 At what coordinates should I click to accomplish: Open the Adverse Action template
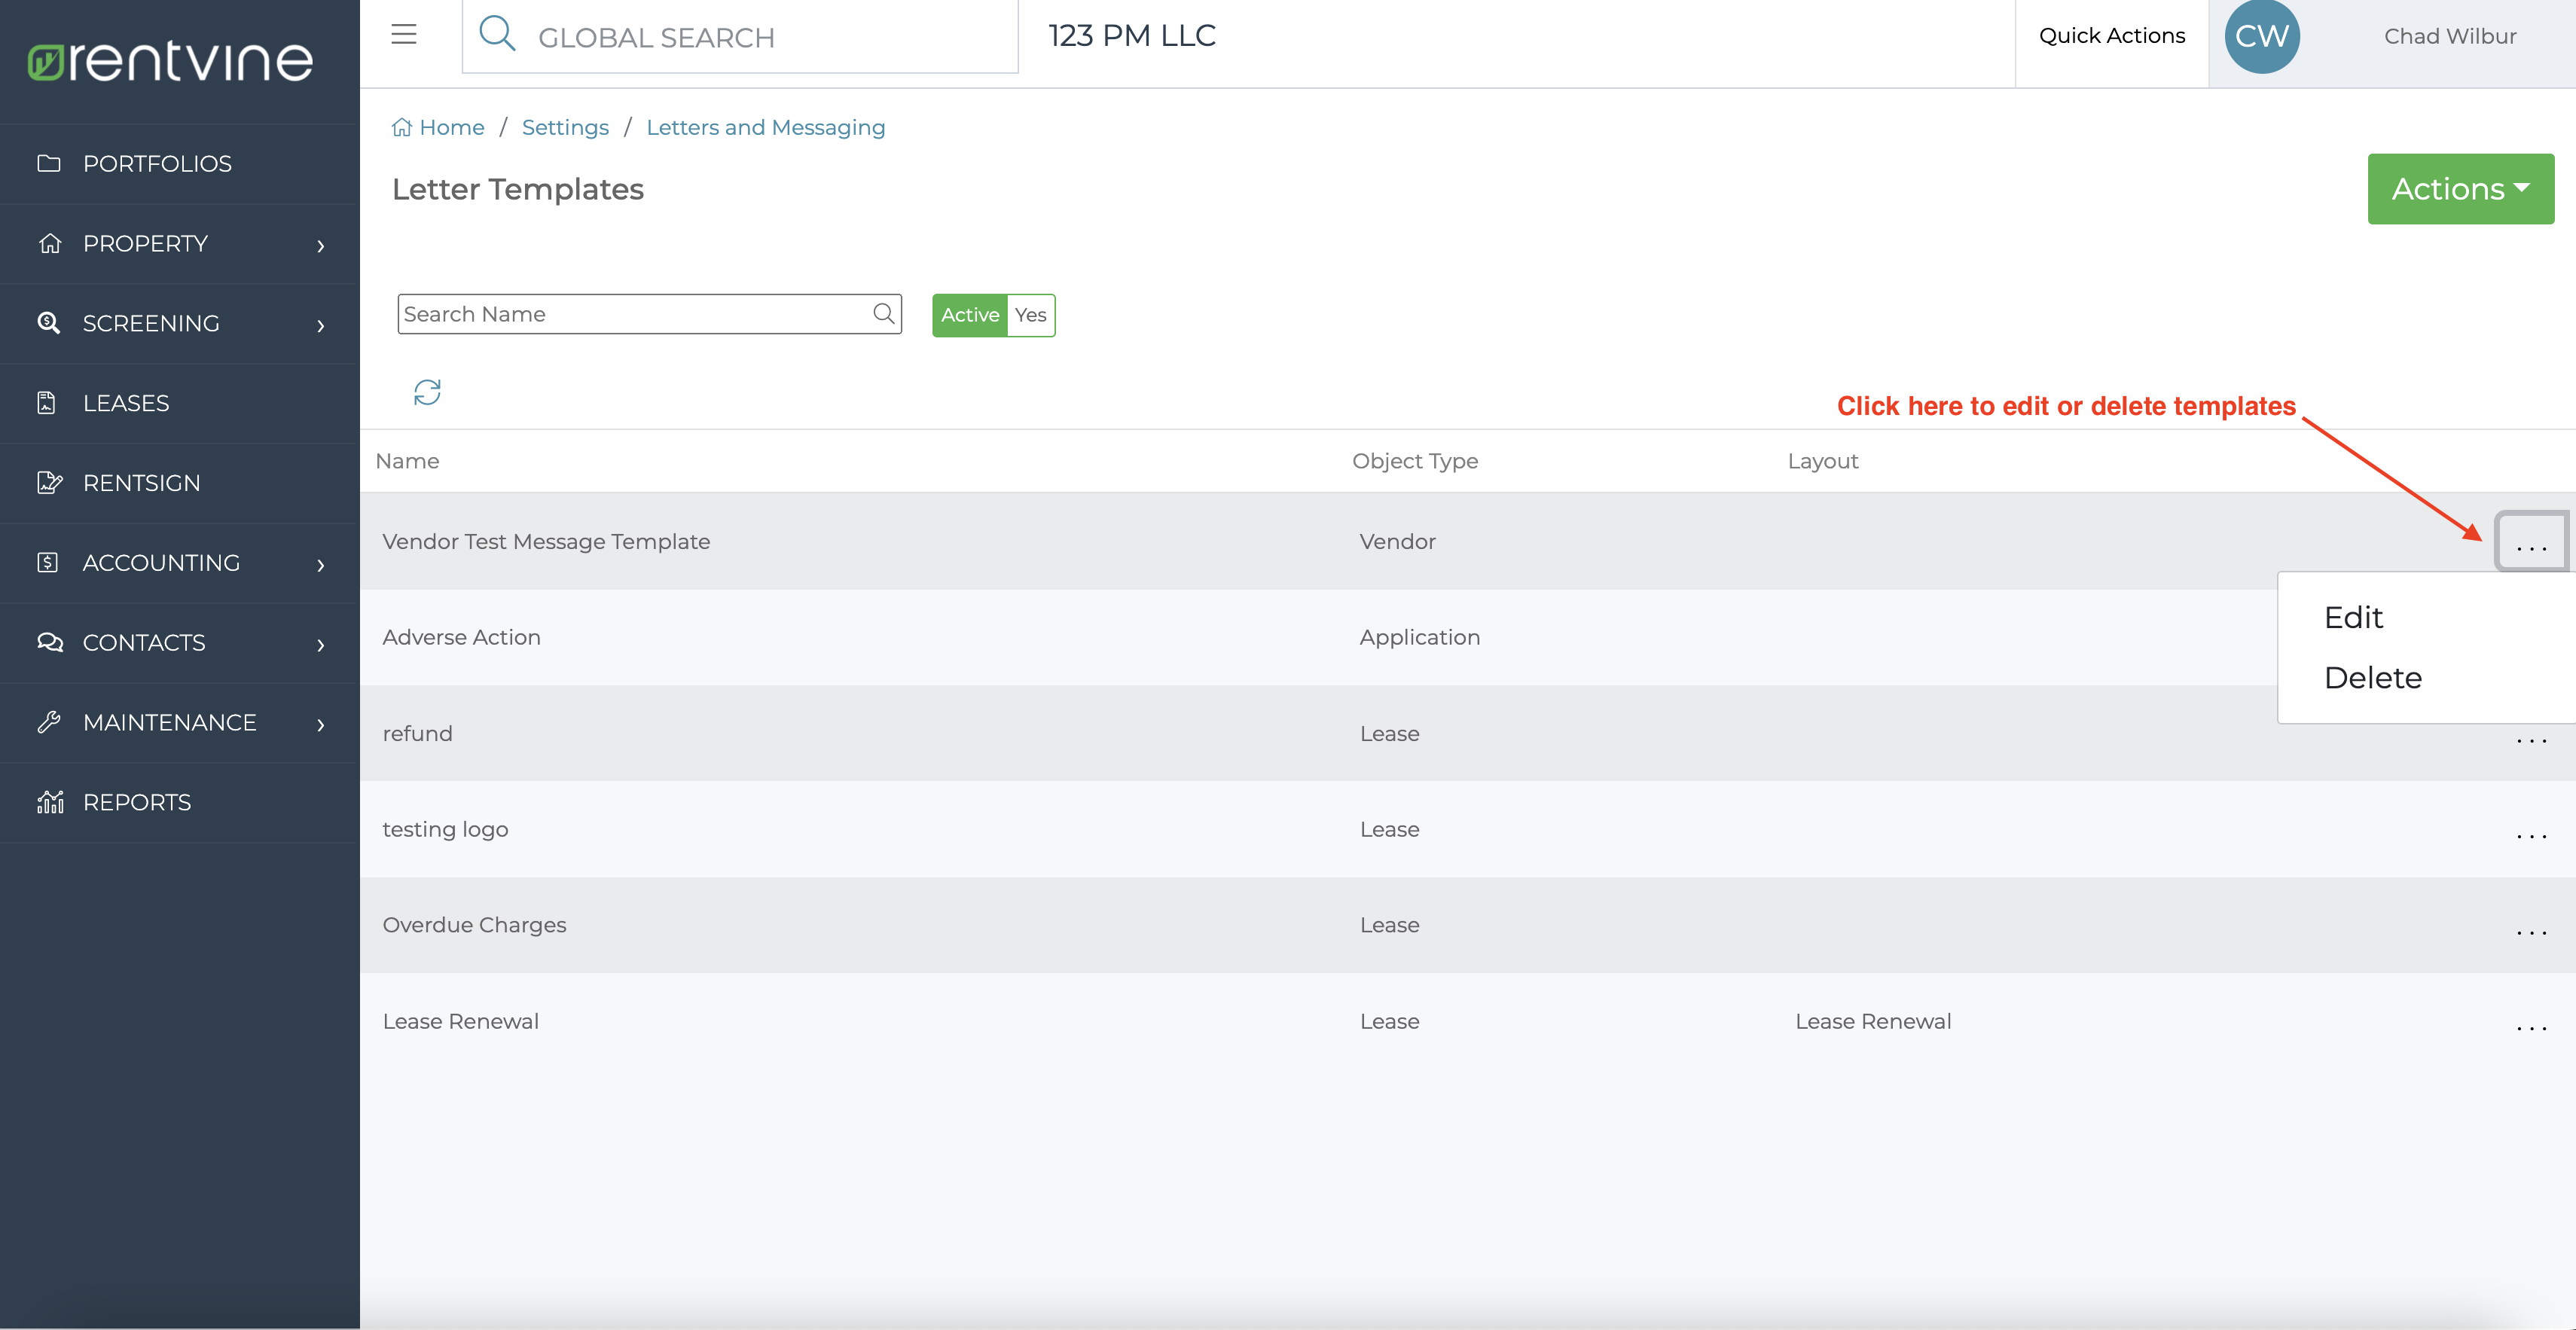pos(461,637)
